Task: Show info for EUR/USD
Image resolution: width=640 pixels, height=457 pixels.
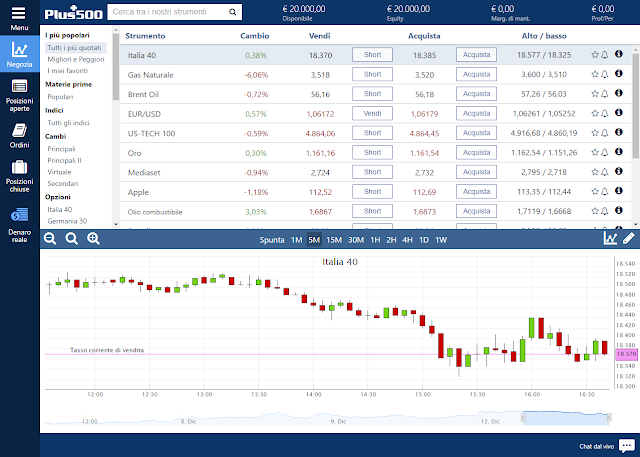Action: tap(619, 112)
